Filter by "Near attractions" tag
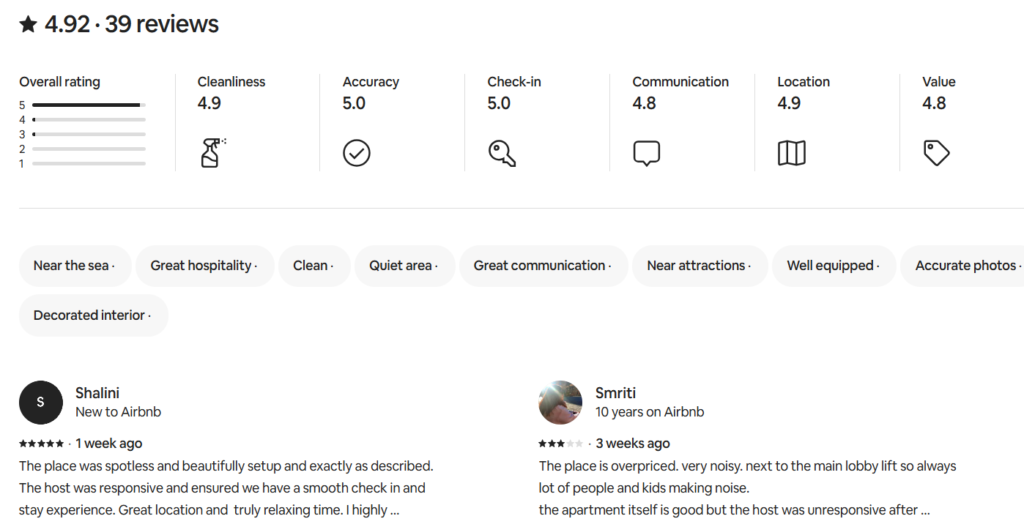Image resolution: width=1024 pixels, height=527 pixels. coord(700,266)
